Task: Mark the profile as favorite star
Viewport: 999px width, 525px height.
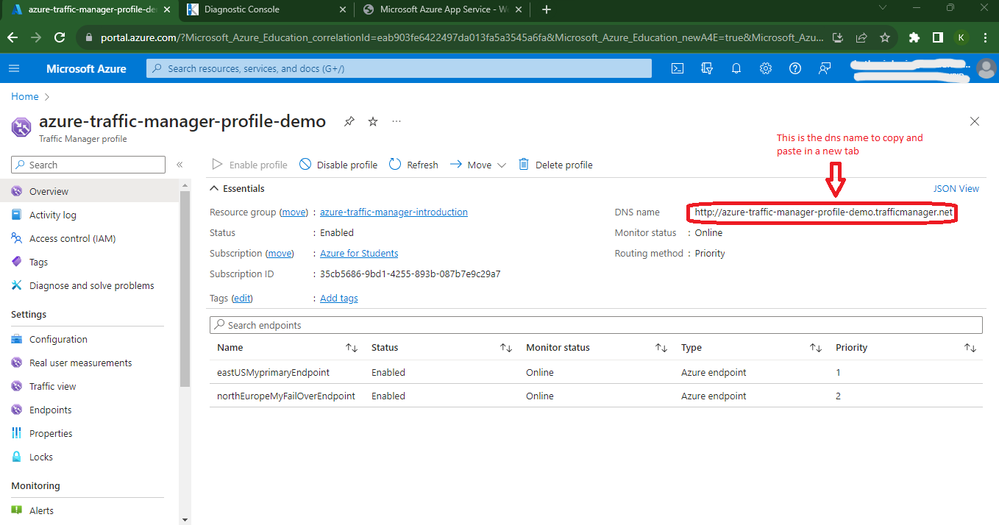Action: pos(373,121)
